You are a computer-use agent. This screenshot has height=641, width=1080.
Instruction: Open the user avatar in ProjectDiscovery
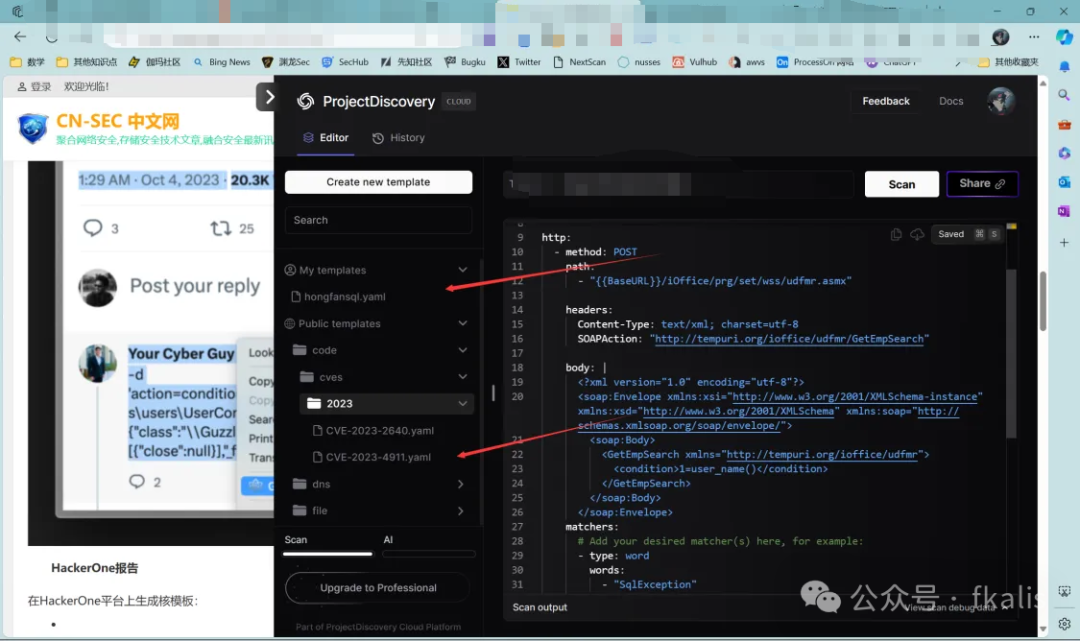pyautogui.click(x=1001, y=101)
